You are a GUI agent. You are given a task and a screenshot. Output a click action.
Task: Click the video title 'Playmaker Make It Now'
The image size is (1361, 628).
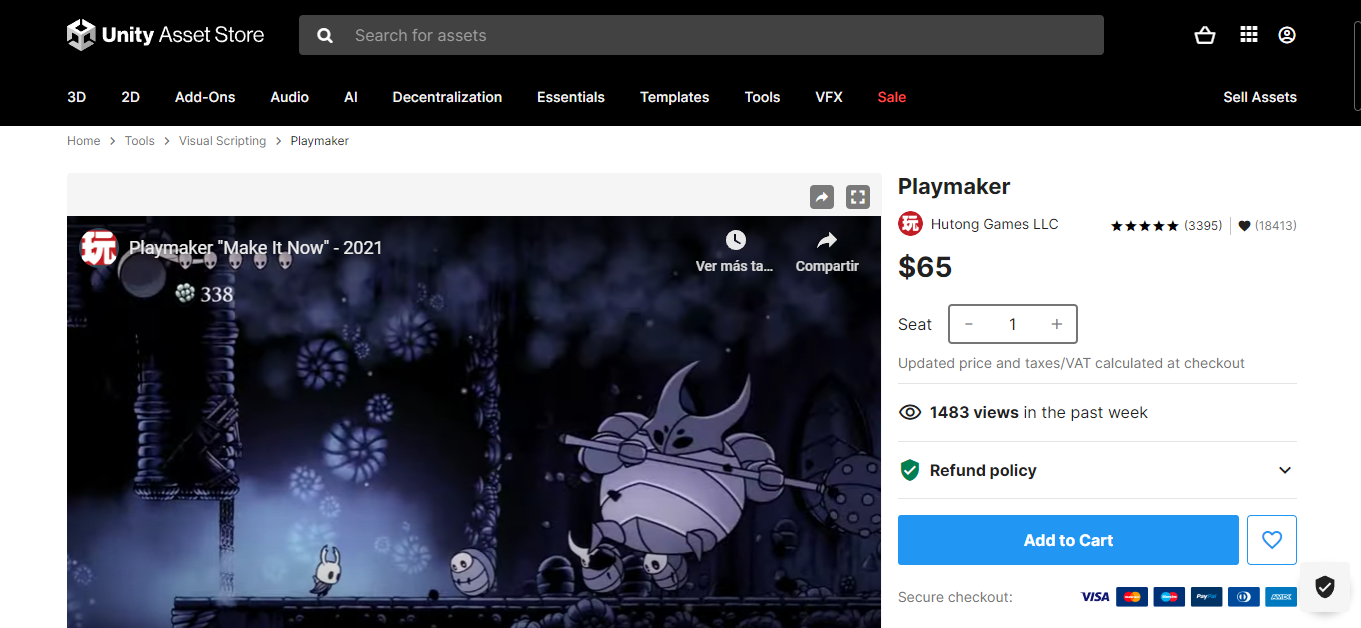pyautogui.click(x=256, y=248)
